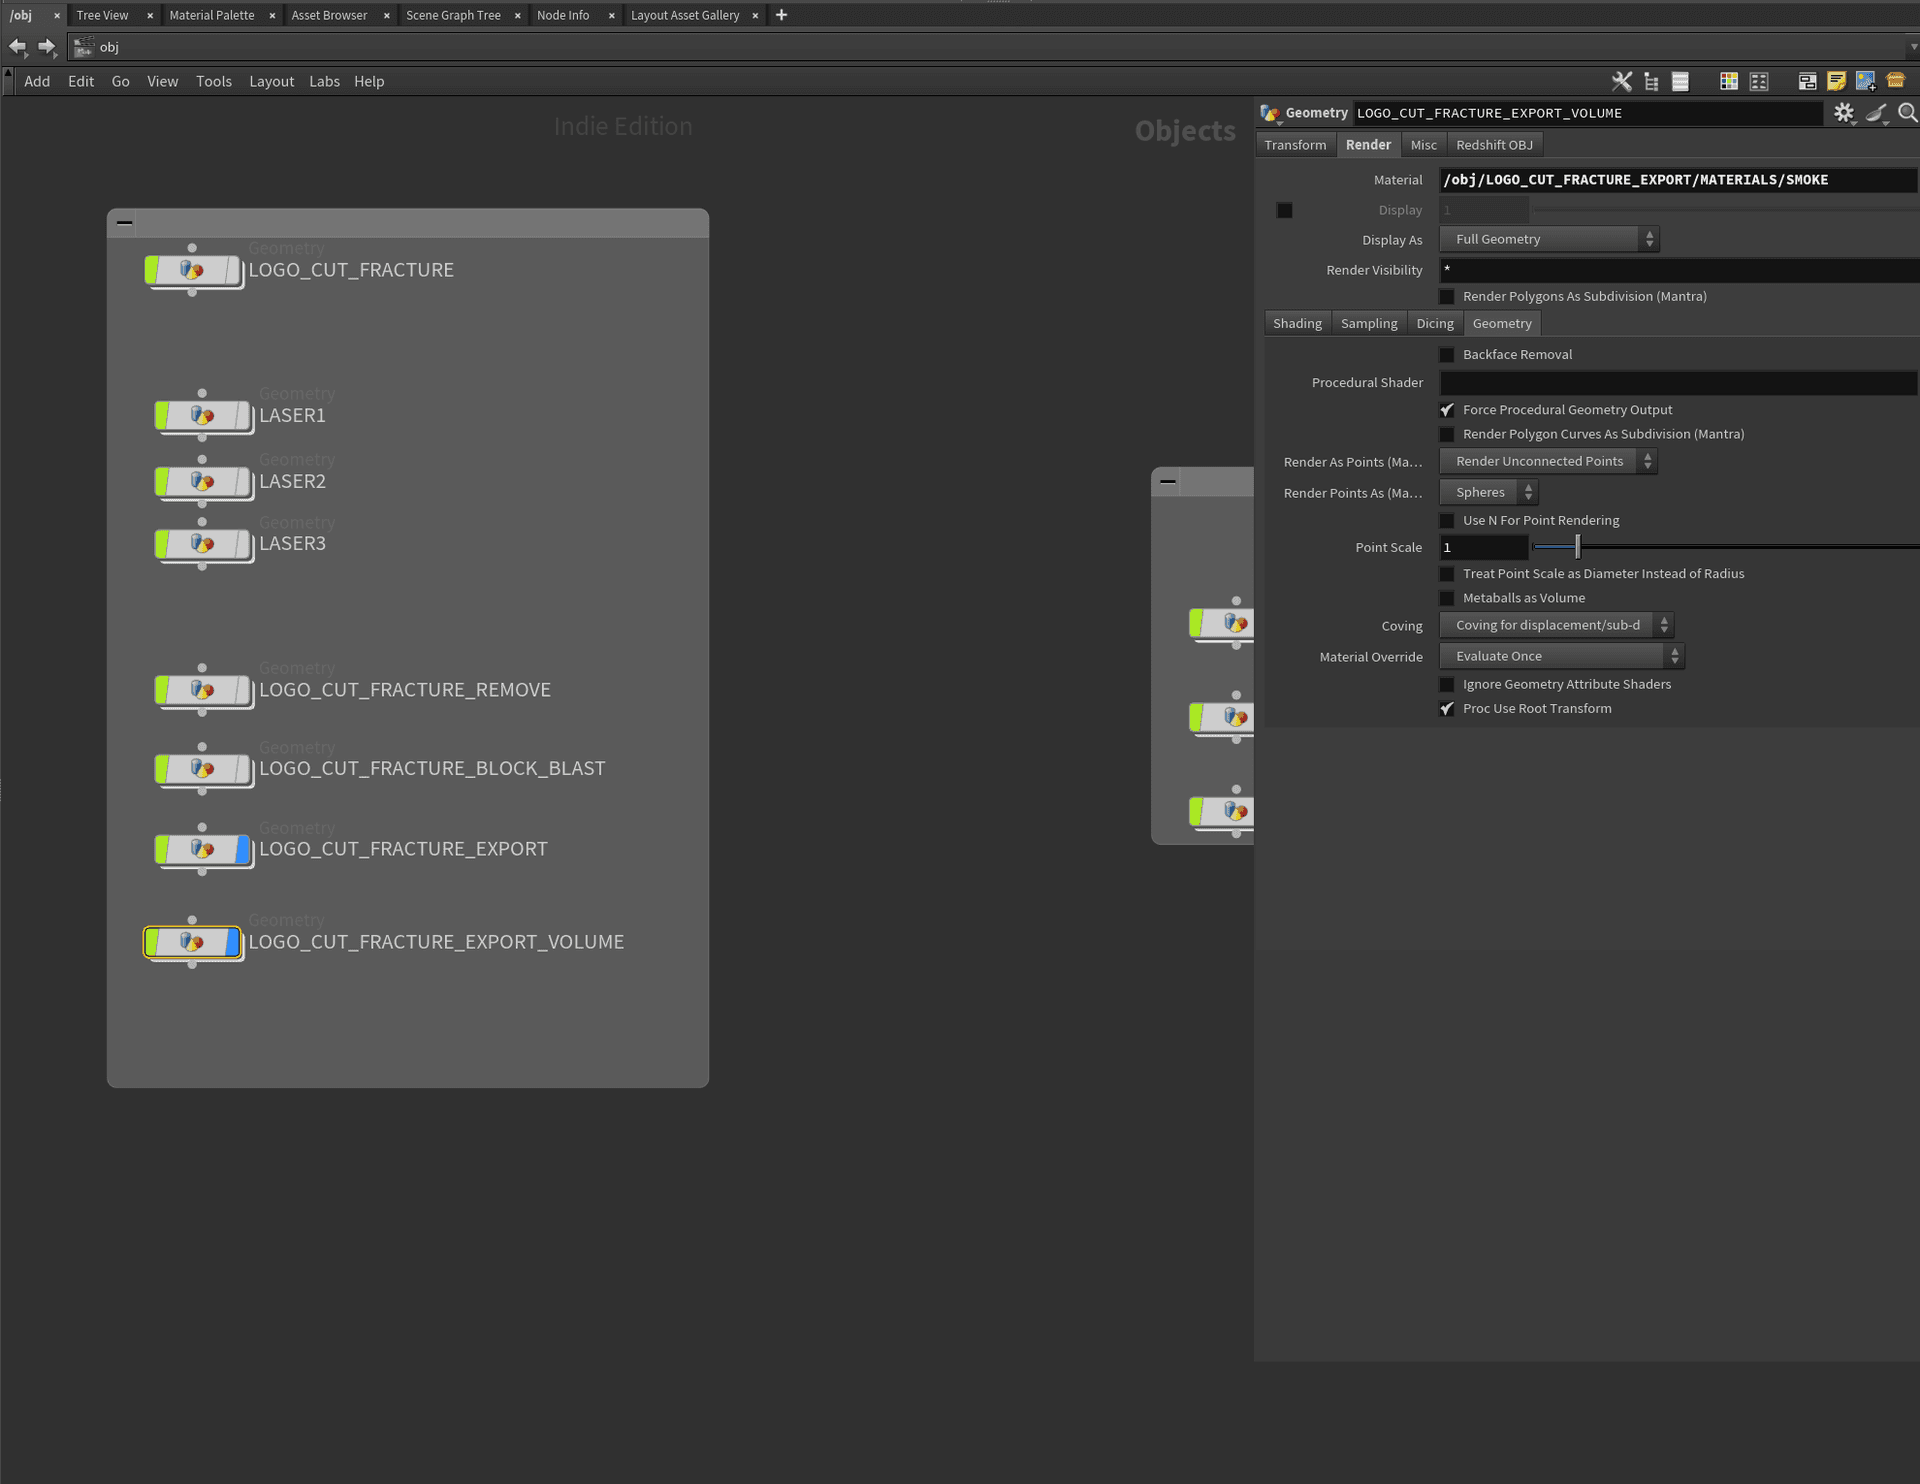Select the LOGO_CUT_FRACTURE_REMOVE node
Screen dimensions: 1920x1484
[203, 690]
